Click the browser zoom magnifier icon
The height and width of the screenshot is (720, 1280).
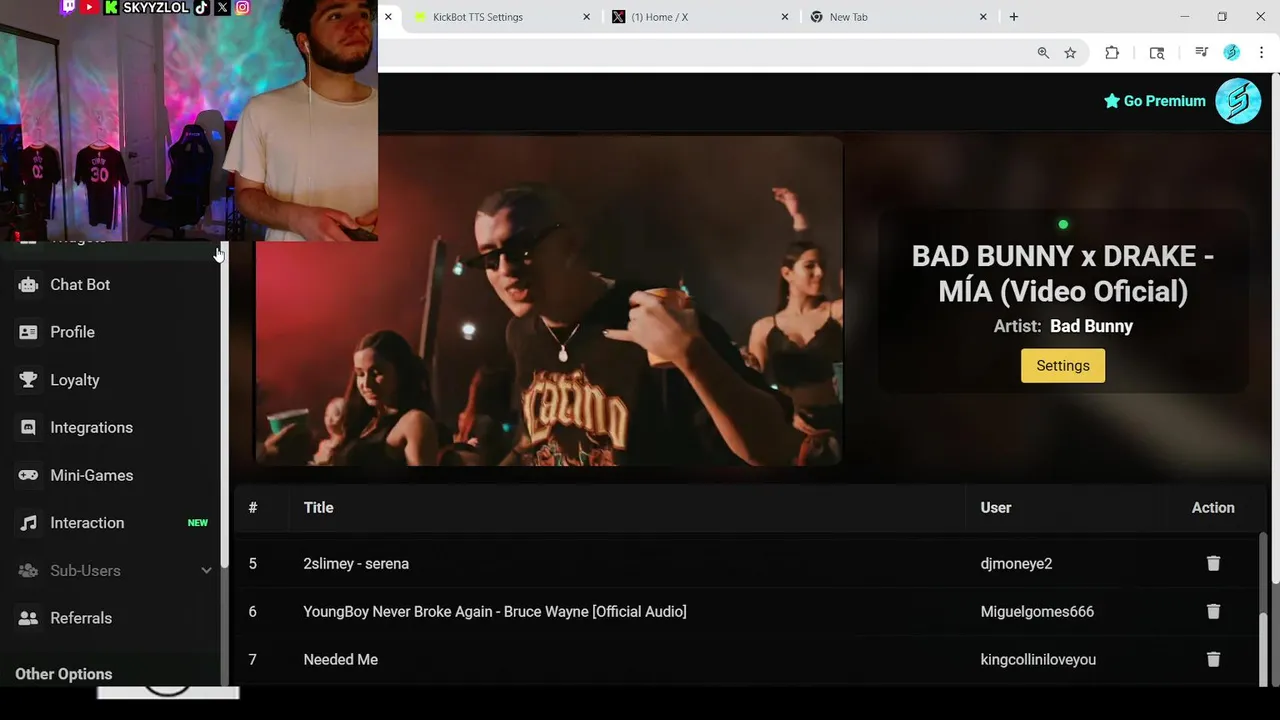point(1043,53)
